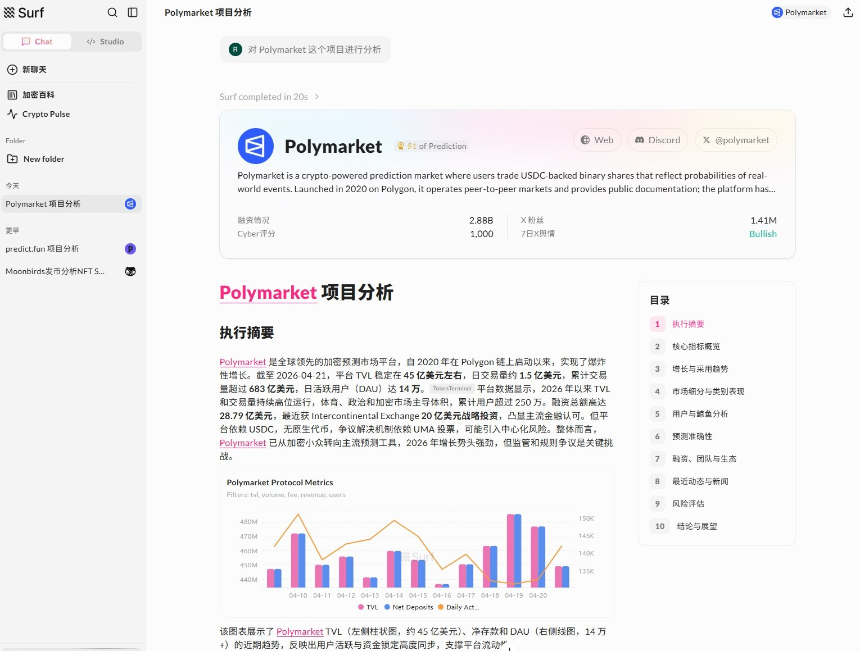Viewport: 860px width, 651px height.
Task: Jump to section 2 核心指标概览
Action: (685, 347)
